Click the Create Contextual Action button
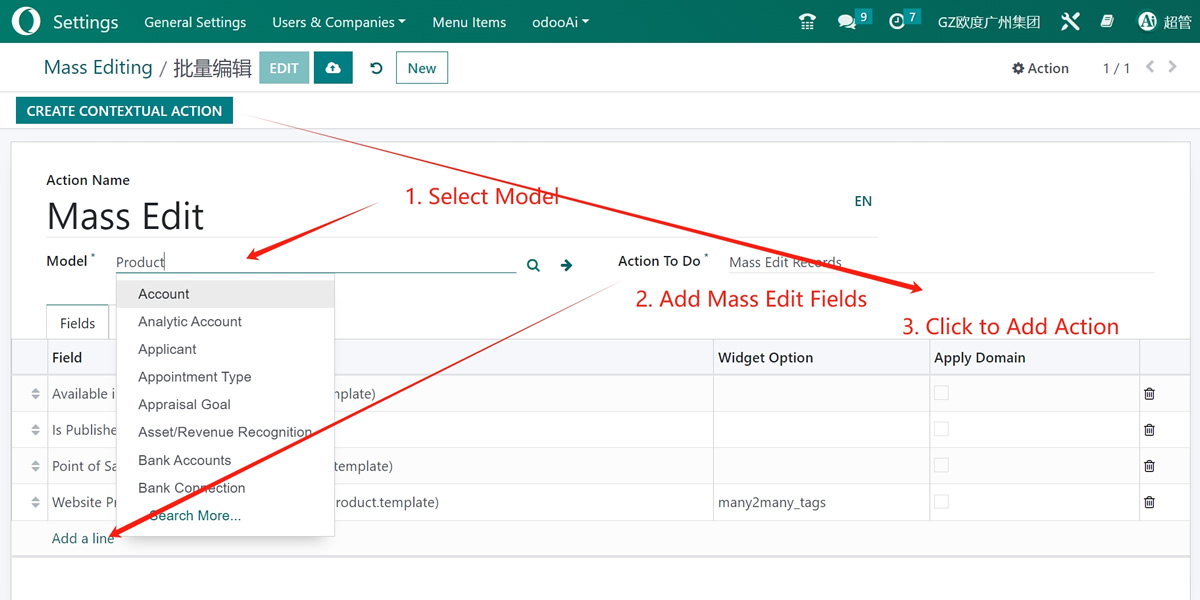This screenshot has width=1200, height=600. coord(124,111)
